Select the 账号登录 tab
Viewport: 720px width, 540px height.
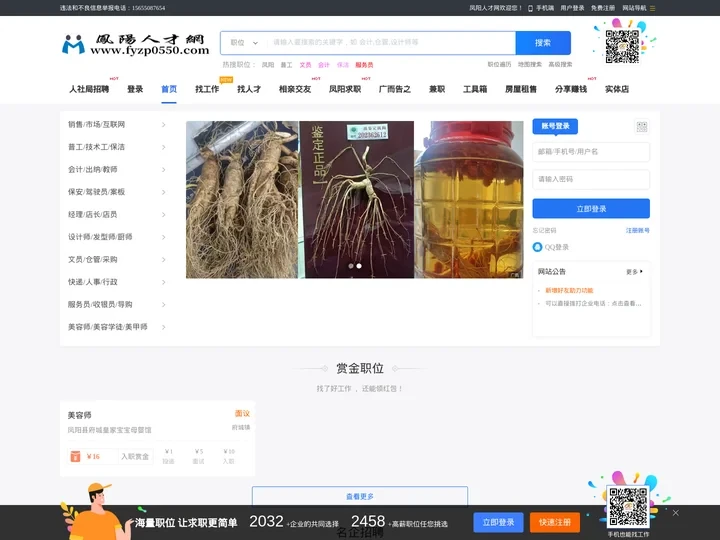click(x=555, y=126)
